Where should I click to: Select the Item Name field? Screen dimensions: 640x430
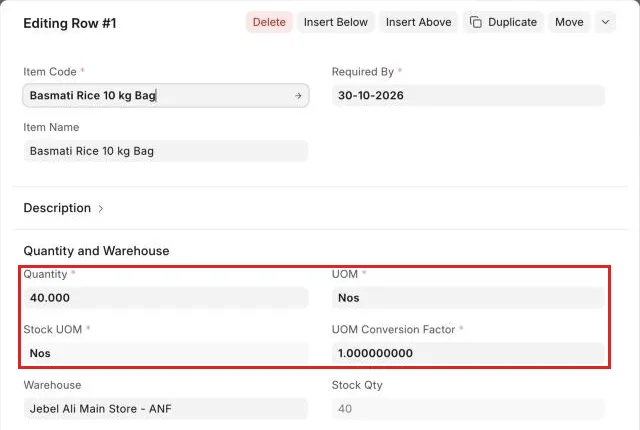click(166, 151)
